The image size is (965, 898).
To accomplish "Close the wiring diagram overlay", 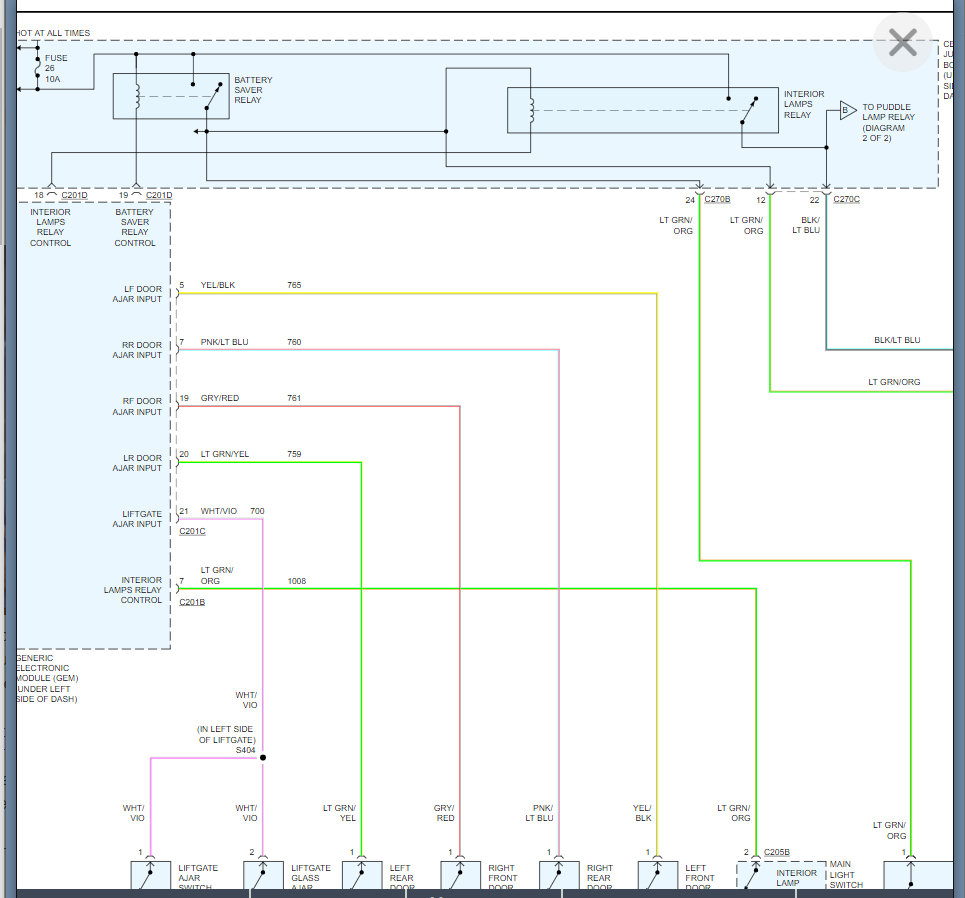I will 902,42.
